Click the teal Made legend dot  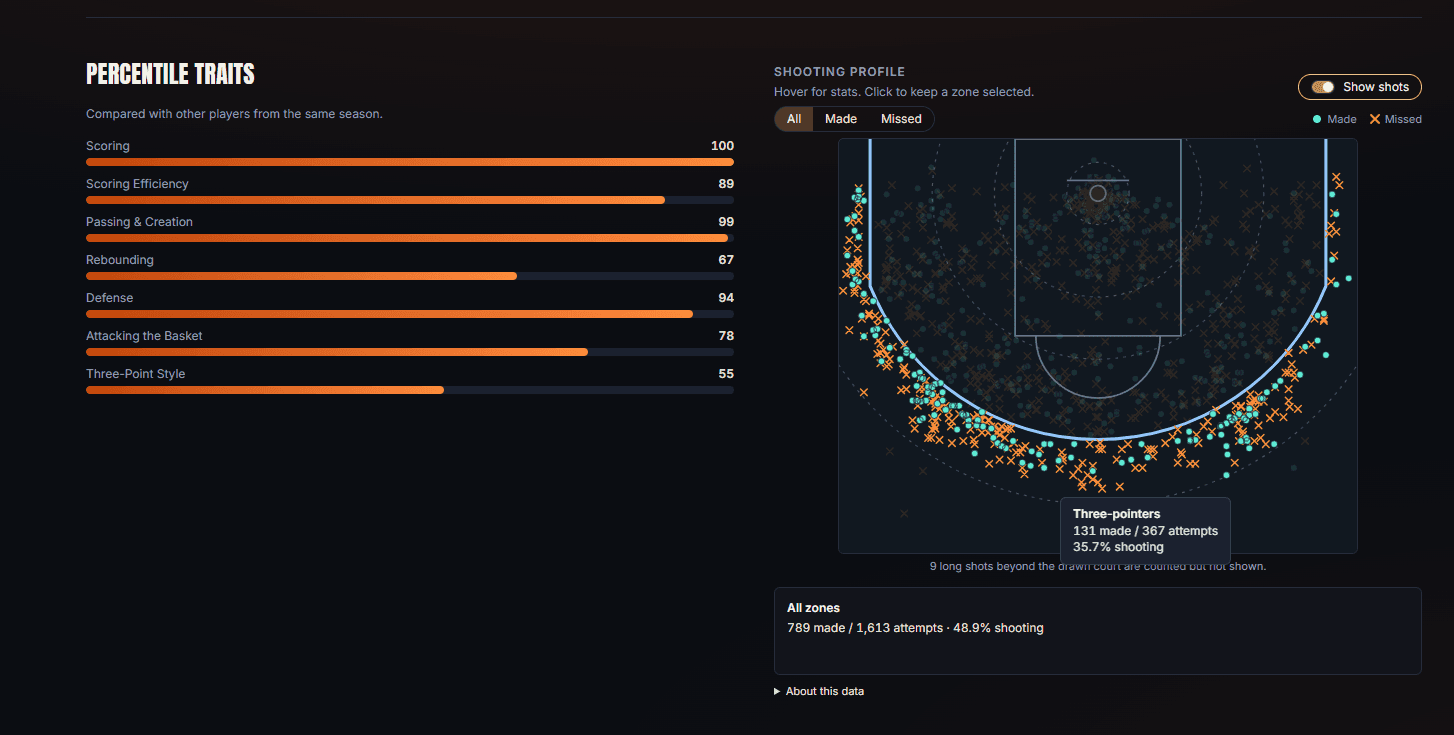[1317, 119]
